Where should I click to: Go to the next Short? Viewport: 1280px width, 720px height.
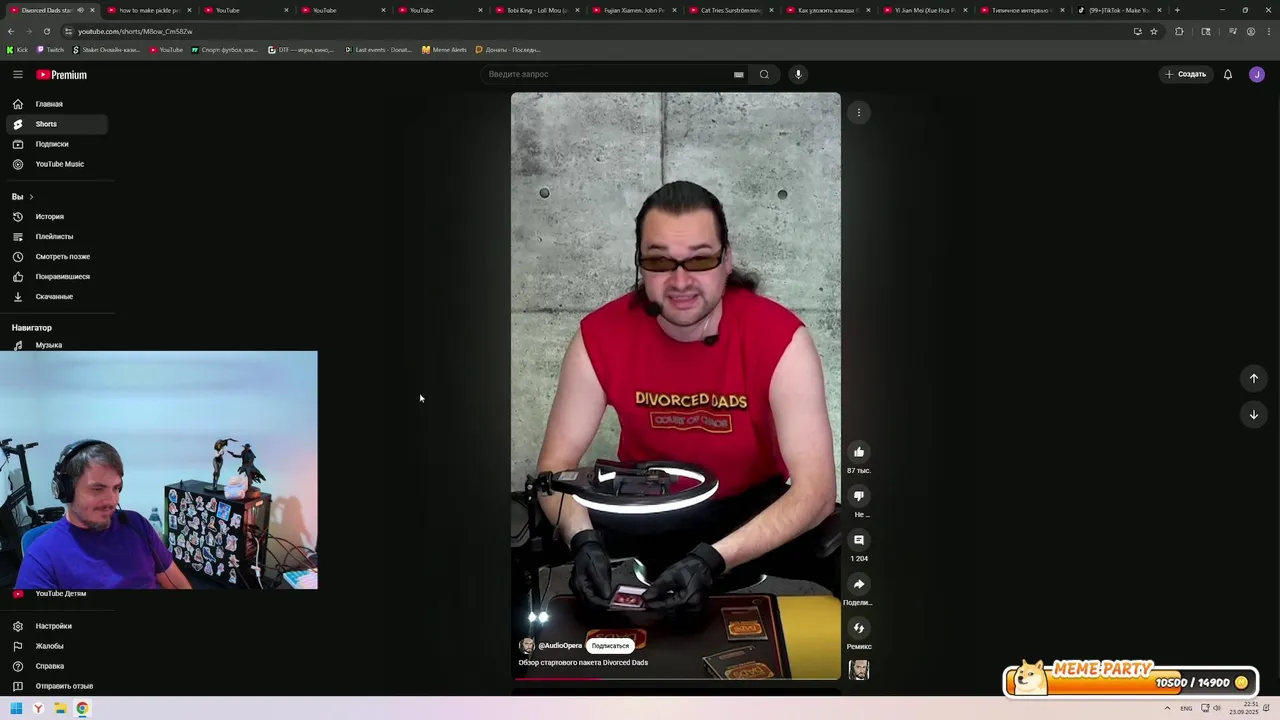pos(1254,414)
